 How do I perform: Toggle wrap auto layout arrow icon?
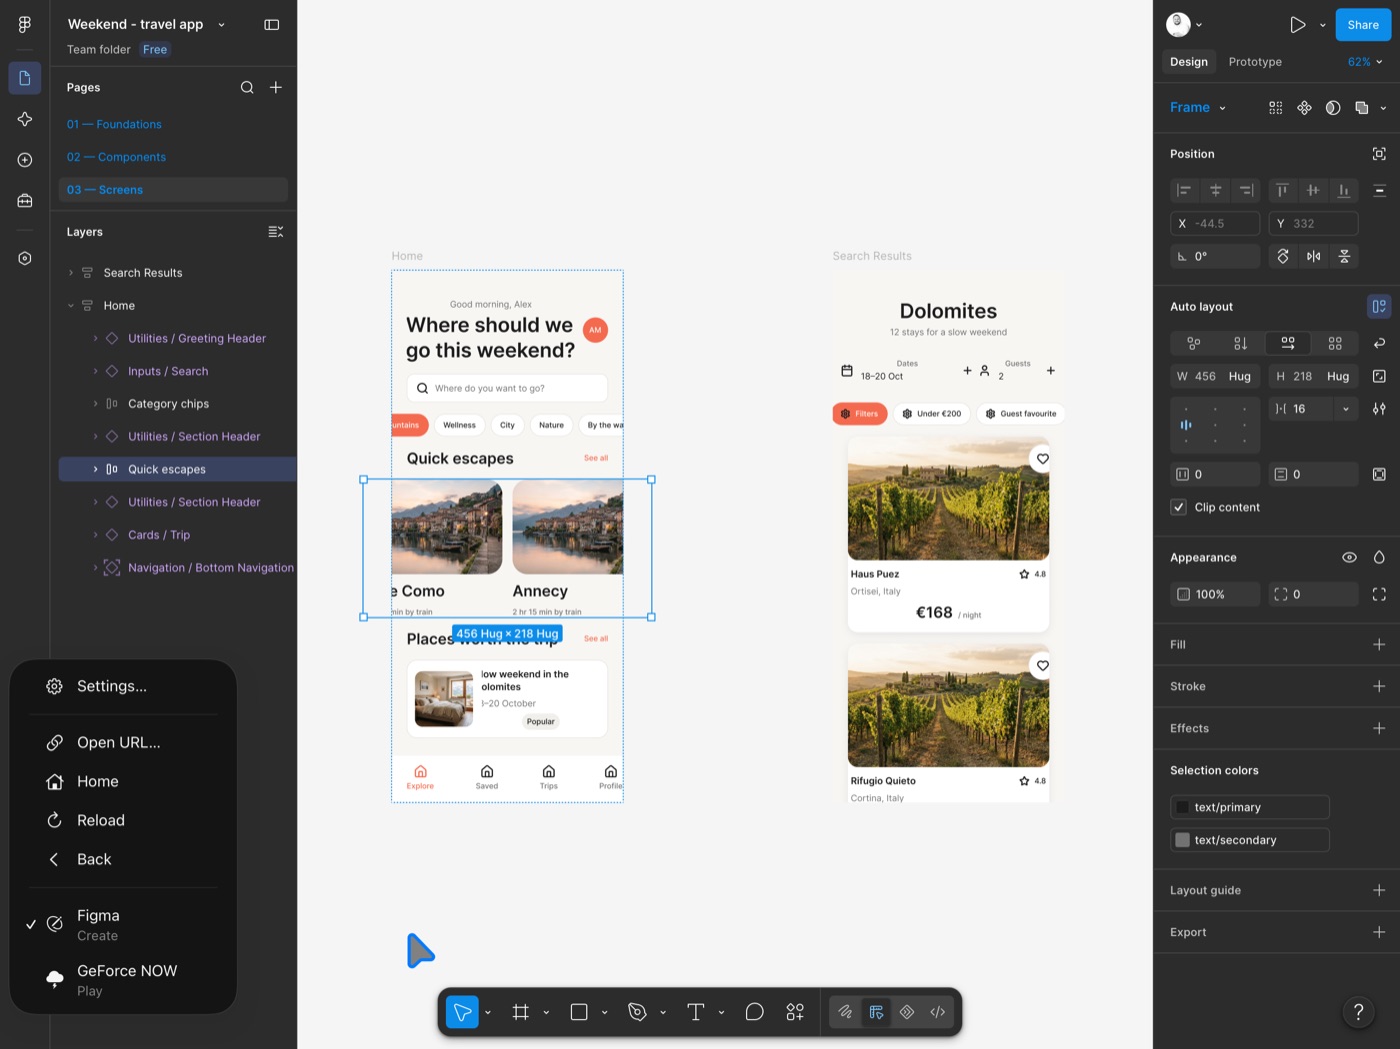[x=1379, y=343]
